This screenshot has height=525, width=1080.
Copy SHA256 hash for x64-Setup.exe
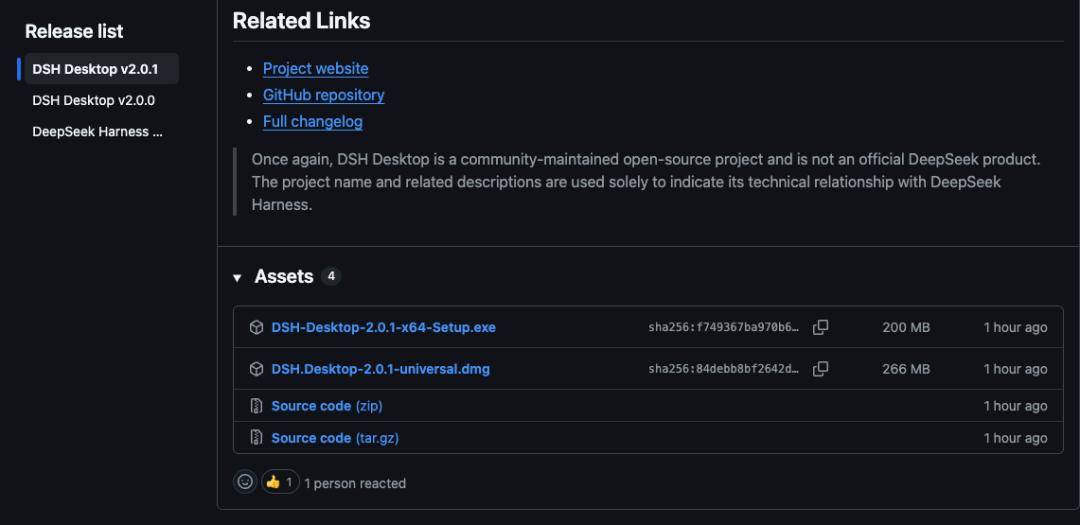click(x=820, y=327)
